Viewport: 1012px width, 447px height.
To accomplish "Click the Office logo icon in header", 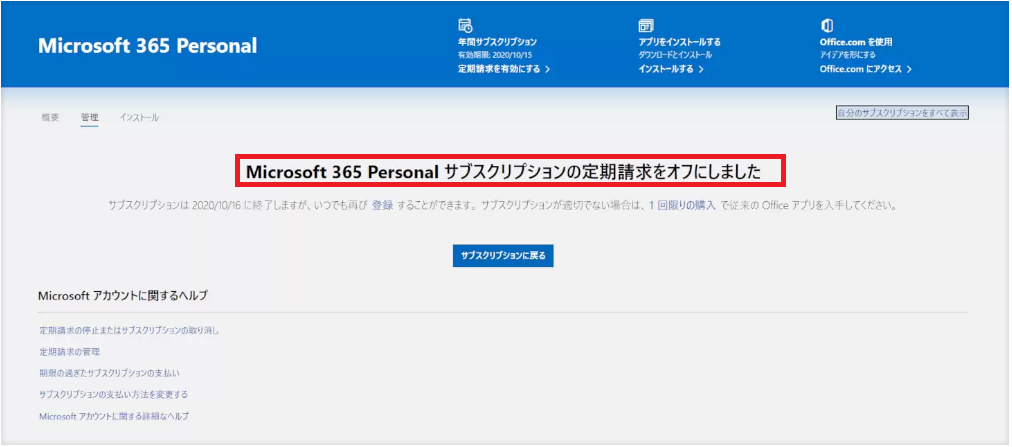I will [x=825, y=25].
